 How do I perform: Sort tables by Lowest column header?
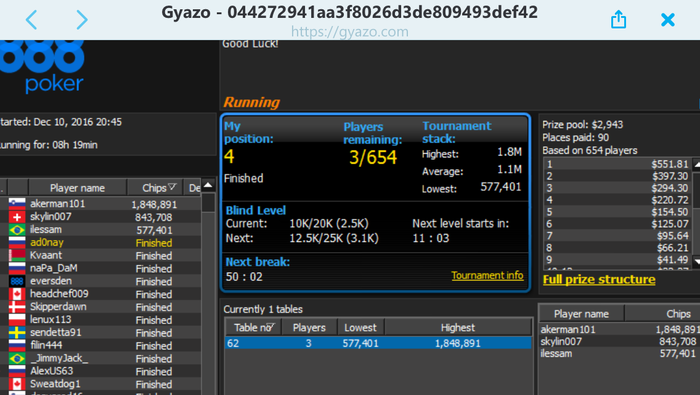(x=360, y=328)
